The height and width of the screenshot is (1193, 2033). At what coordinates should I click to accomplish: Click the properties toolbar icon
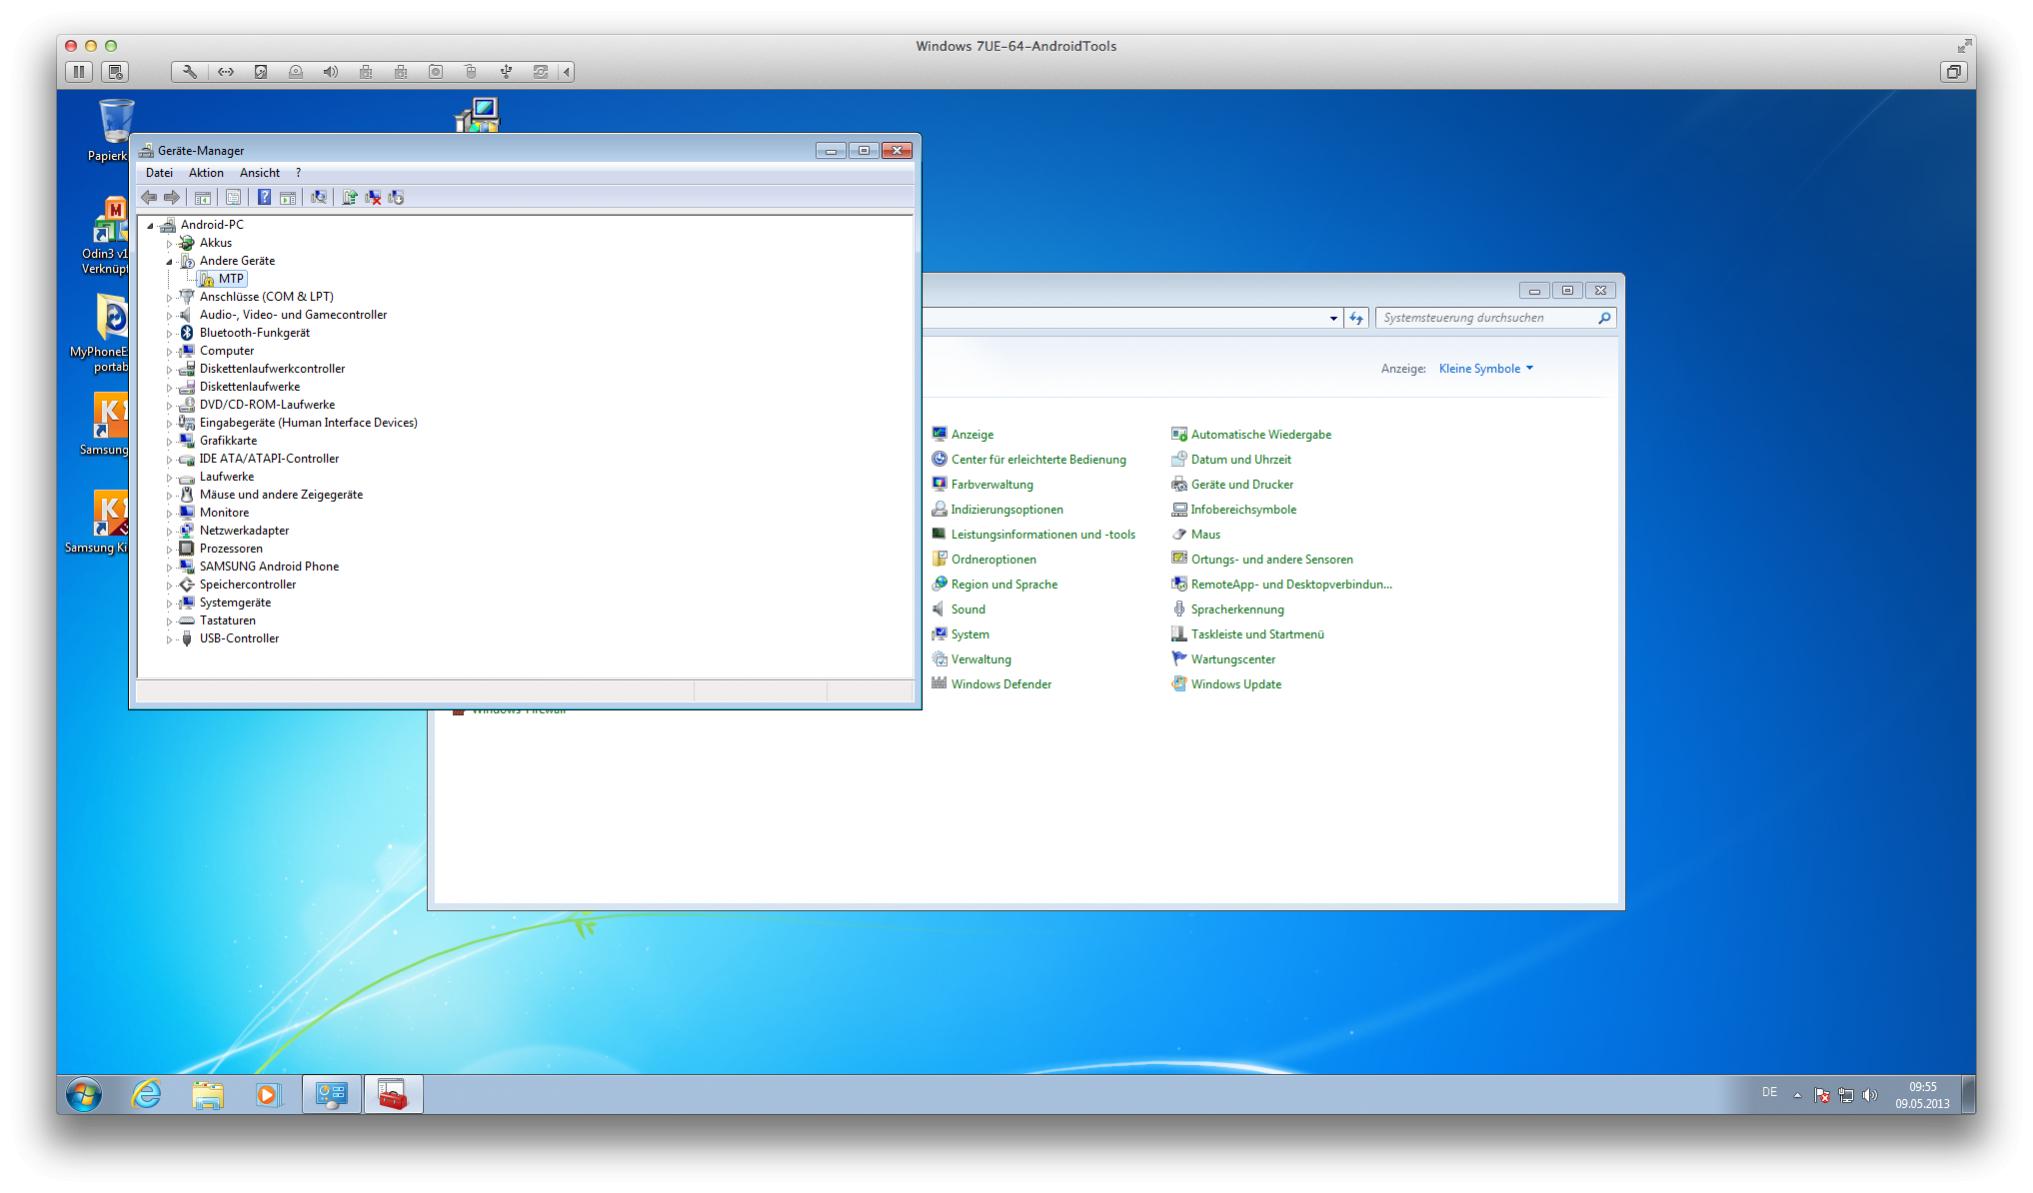click(233, 197)
